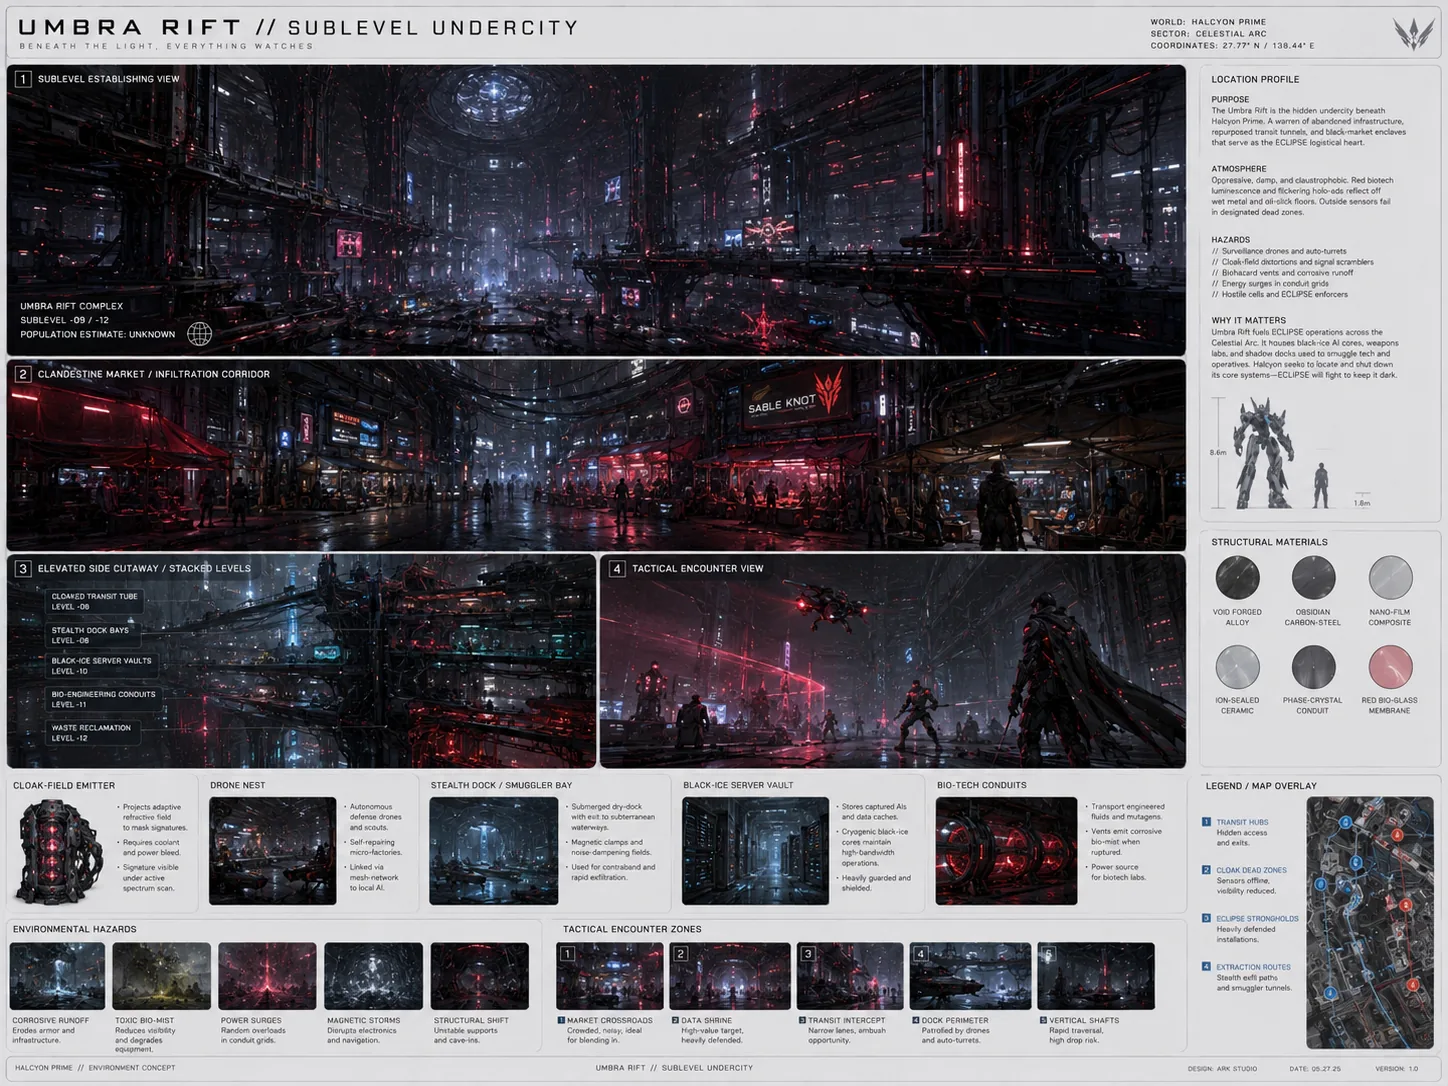
Task: Click the Extraction Routes legend link
Action: pyautogui.click(x=1253, y=967)
